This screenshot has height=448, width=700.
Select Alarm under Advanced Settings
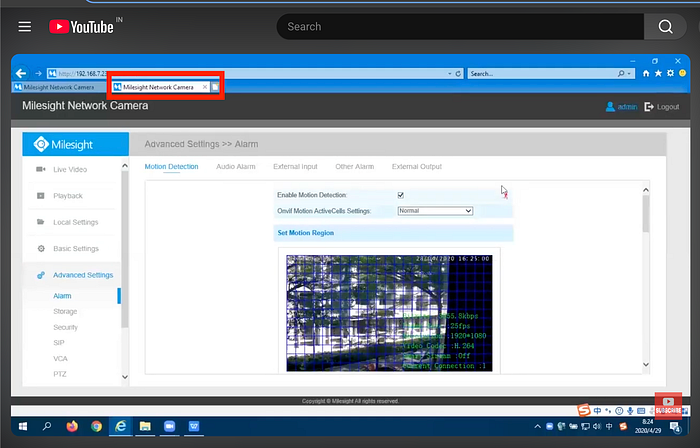[x=62, y=296]
